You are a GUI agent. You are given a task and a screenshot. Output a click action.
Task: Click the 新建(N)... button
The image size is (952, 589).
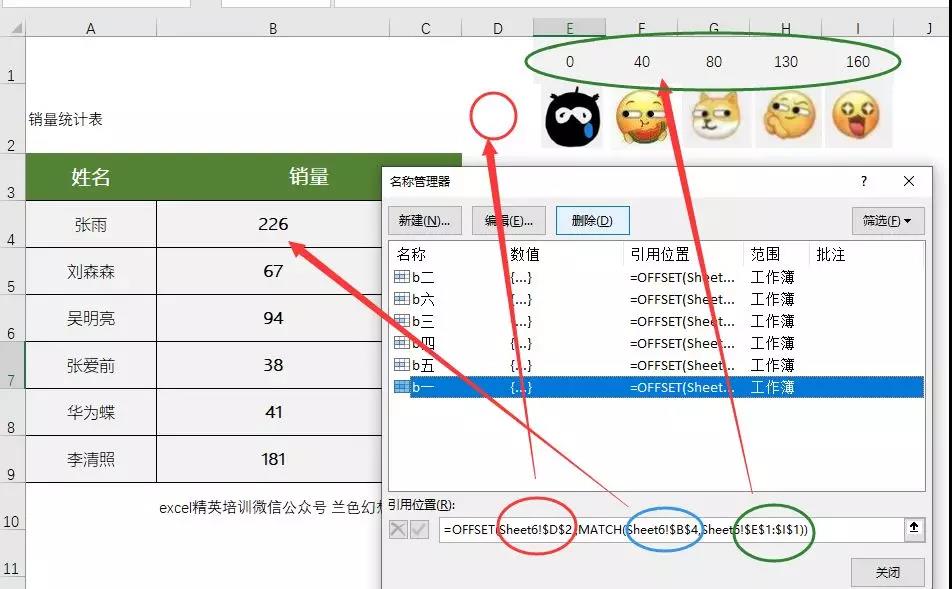(424, 220)
